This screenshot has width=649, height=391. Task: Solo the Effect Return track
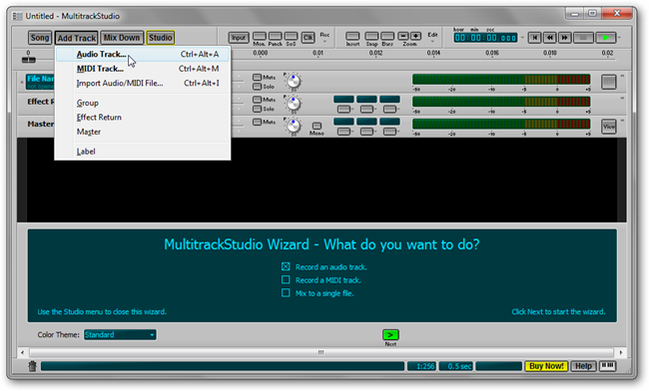point(257,109)
